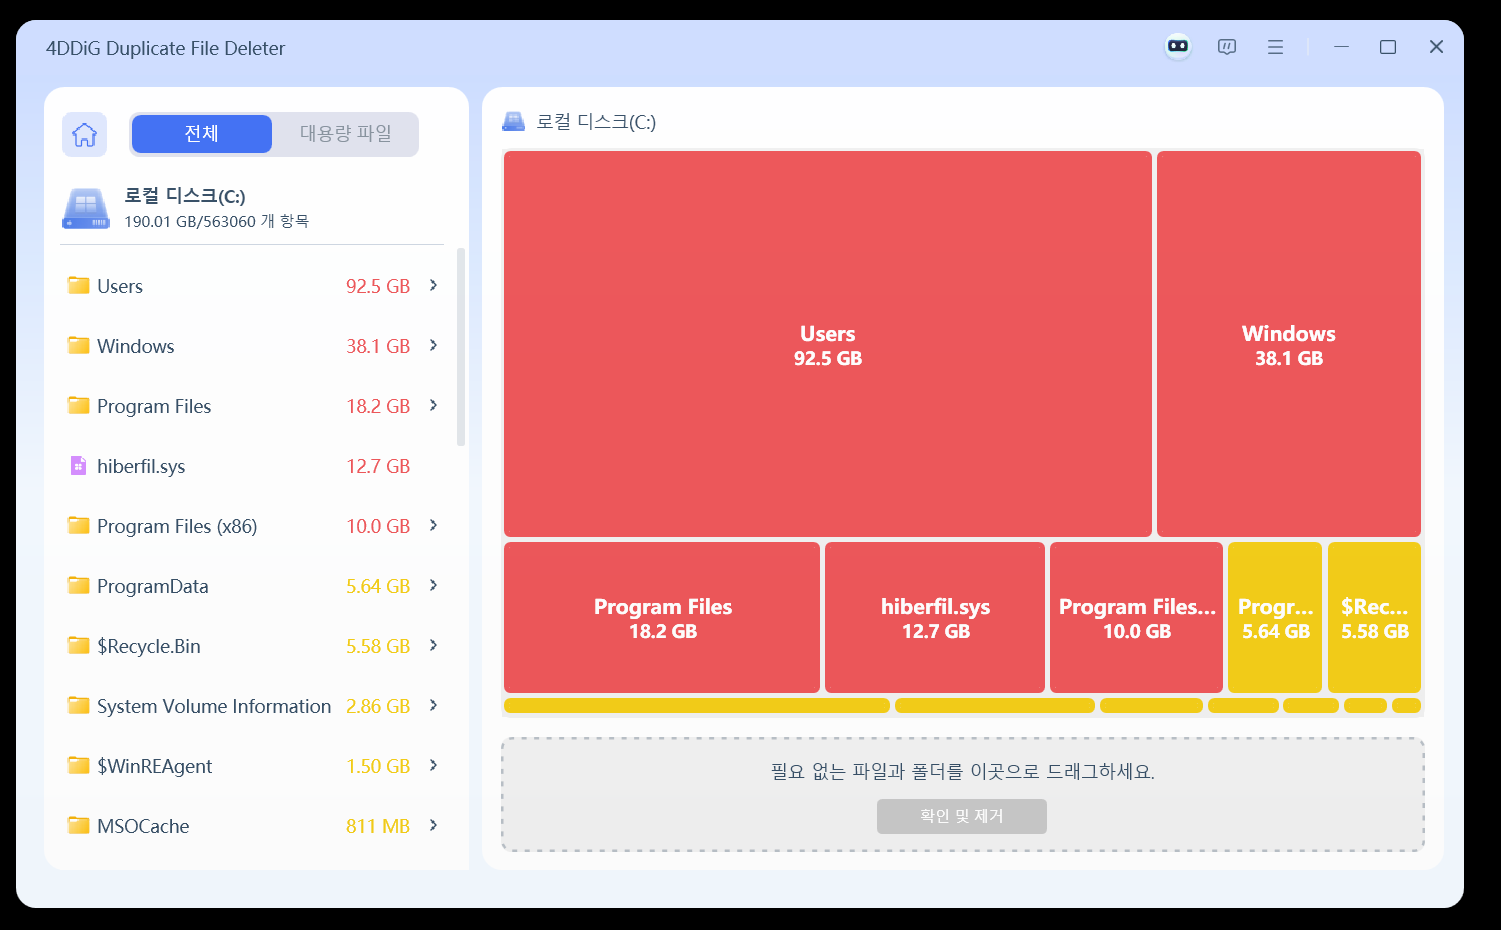Maximize the 4DDiG window
This screenshot has height=930, width=1501.
1388,47
